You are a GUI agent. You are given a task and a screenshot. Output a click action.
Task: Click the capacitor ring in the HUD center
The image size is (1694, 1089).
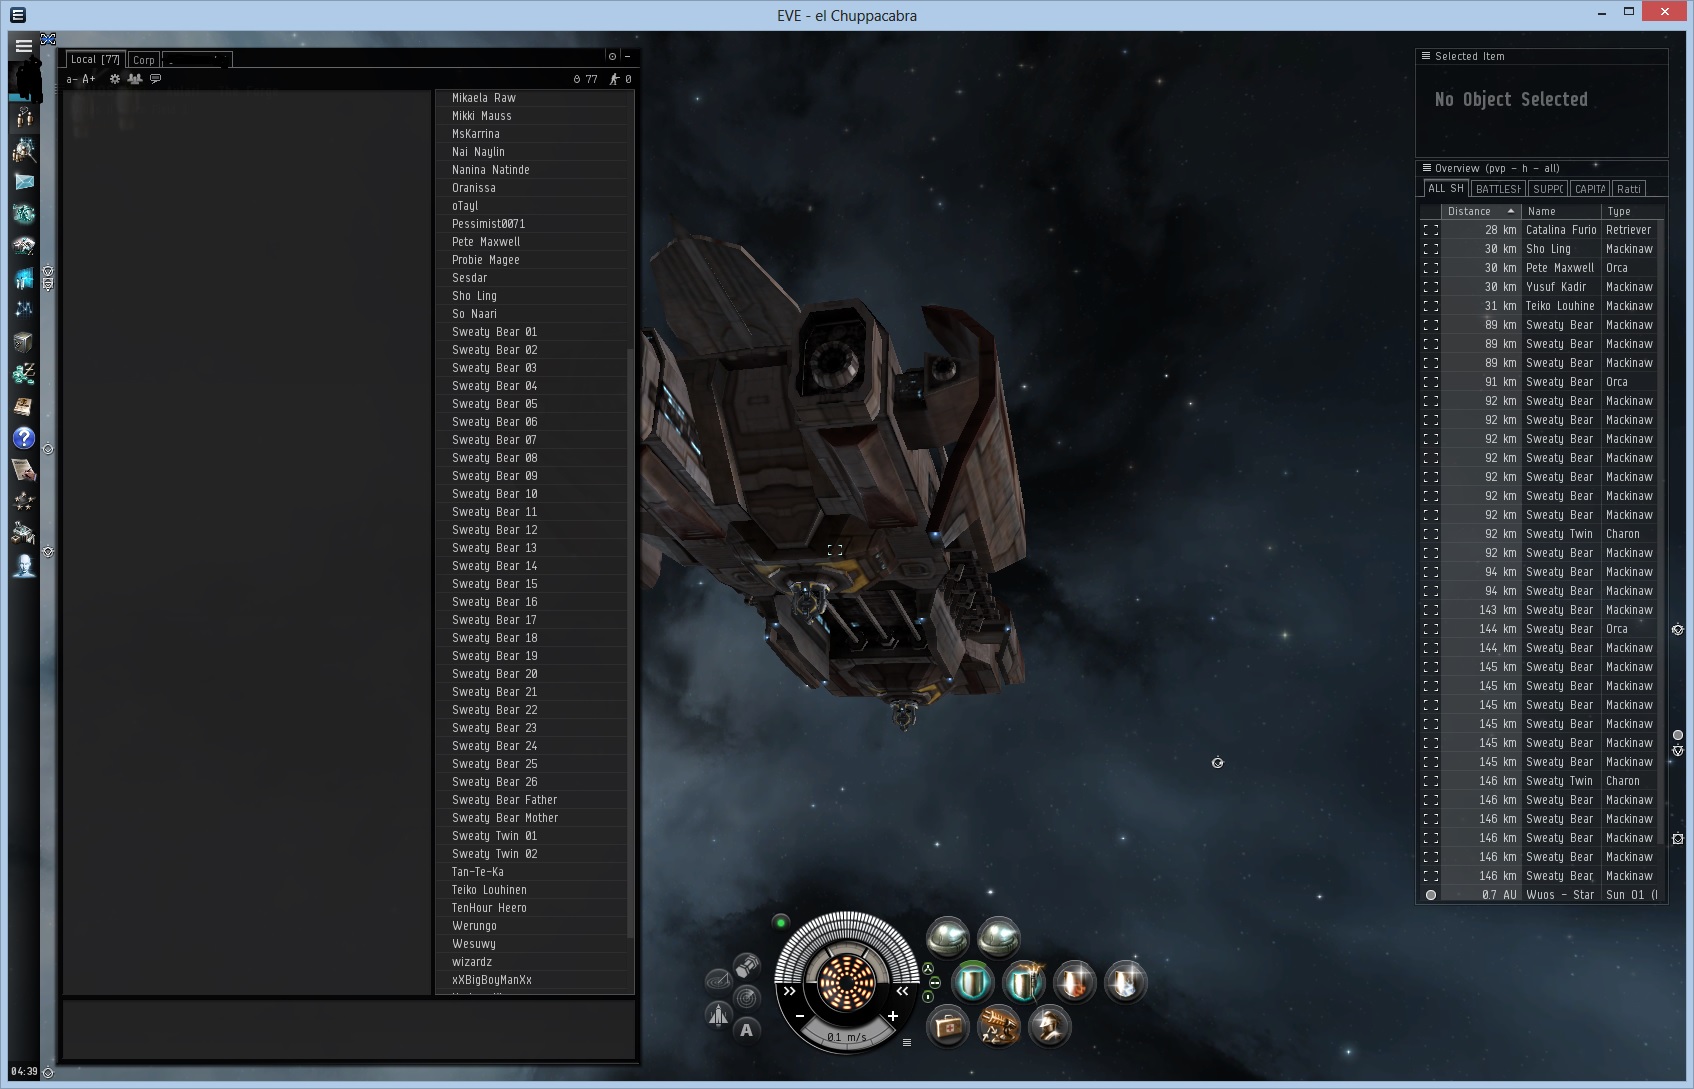coord(846,982)
